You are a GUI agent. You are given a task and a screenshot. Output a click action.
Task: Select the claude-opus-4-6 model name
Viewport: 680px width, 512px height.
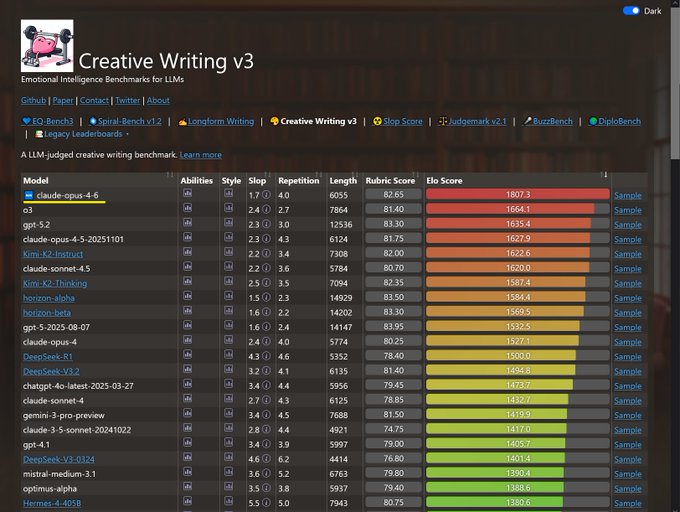click(x=67, y=195)
